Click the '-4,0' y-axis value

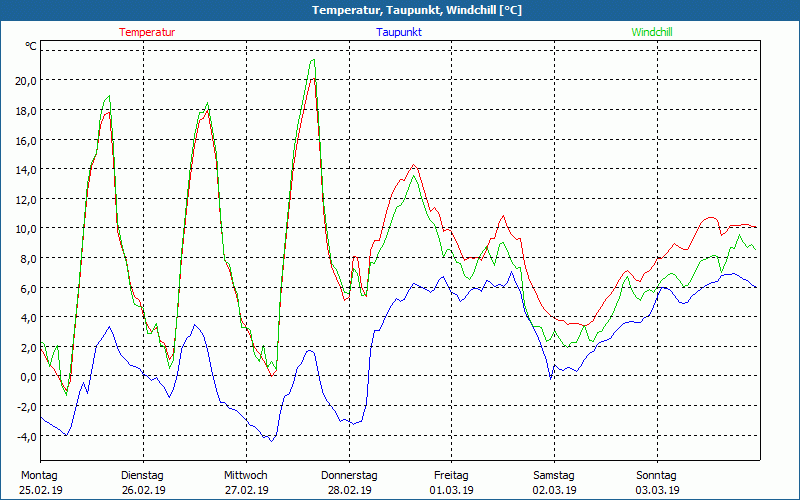pyautogui.click(x=27, y=437)
